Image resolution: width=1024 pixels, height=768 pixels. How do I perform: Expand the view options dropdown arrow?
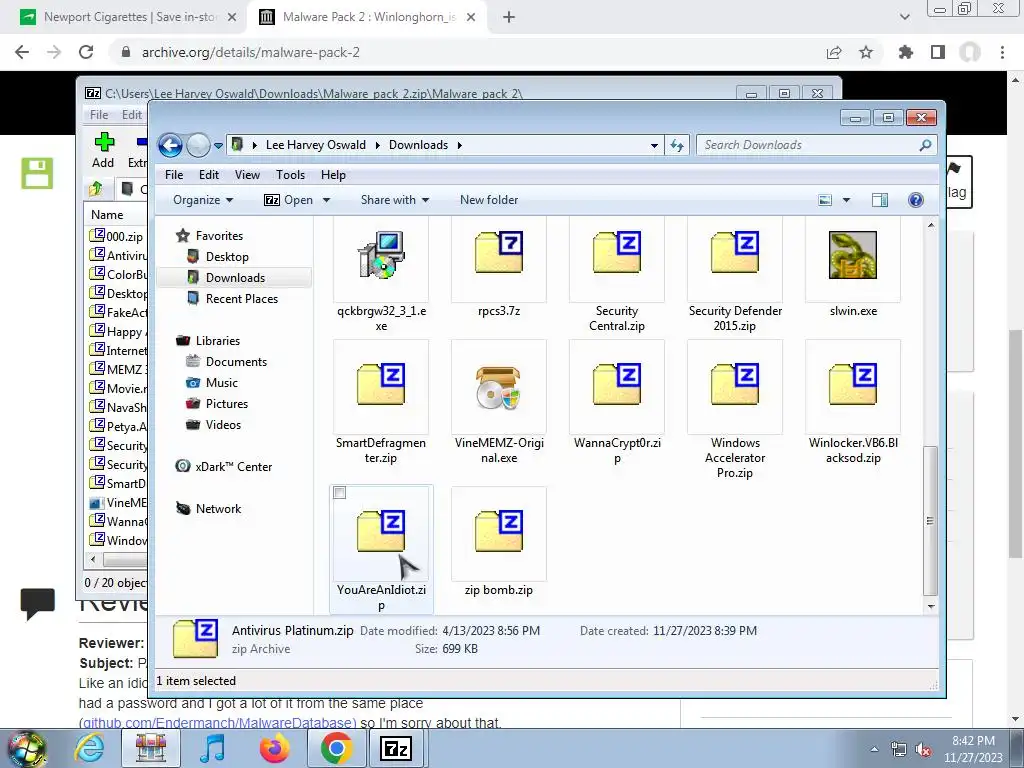click(x=846, y=200)
